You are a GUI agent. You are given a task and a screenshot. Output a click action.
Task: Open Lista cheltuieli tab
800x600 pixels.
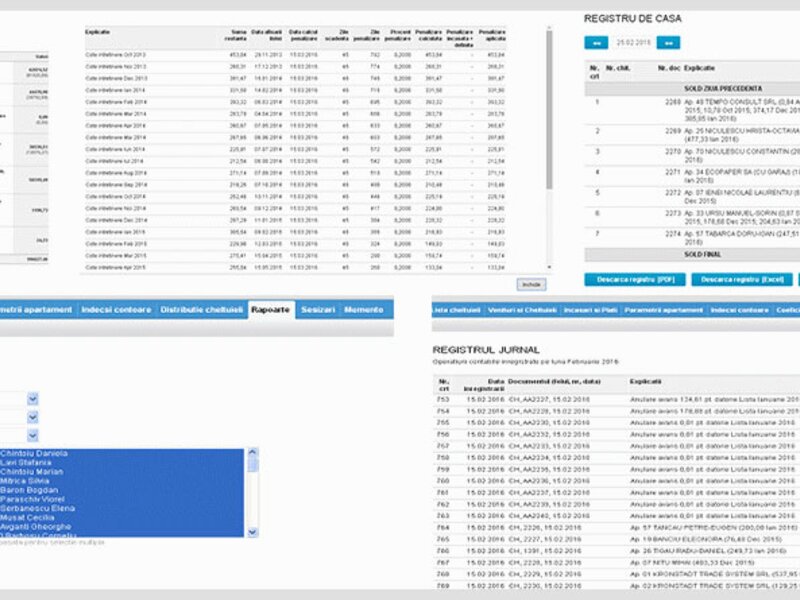pos(457,310)
